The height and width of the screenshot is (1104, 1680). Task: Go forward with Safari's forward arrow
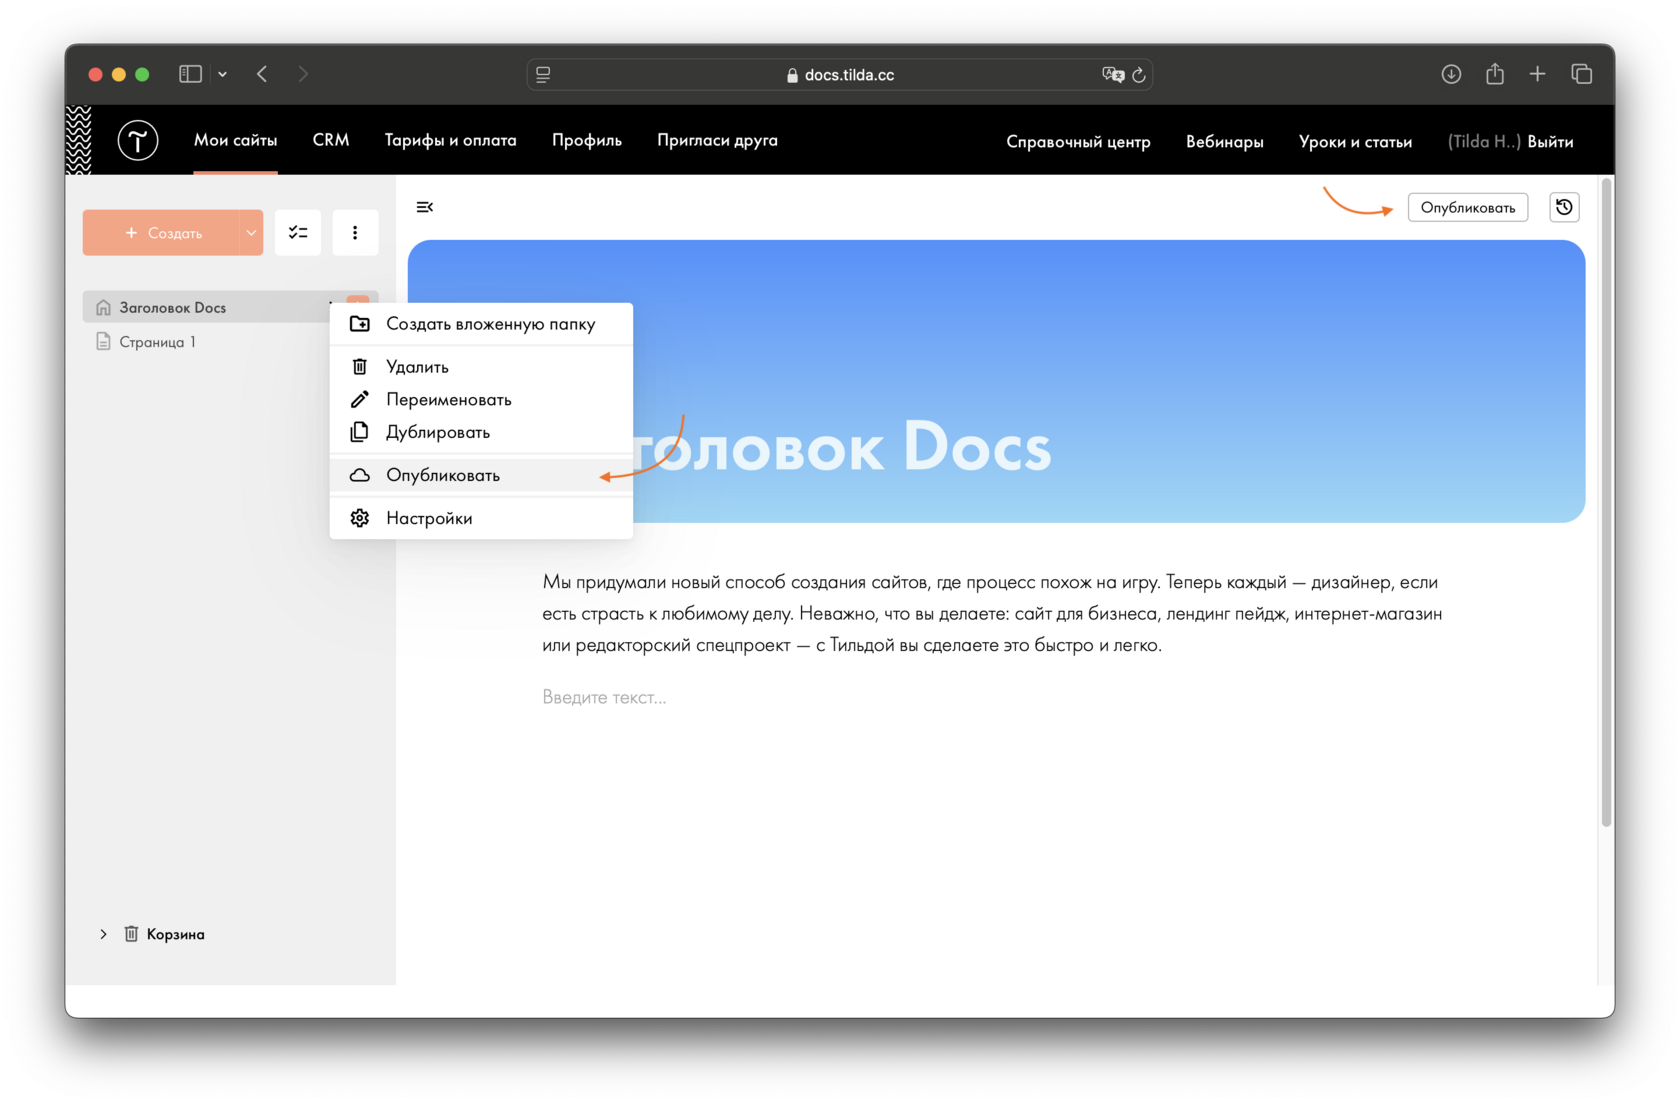(x=303, y=74)
